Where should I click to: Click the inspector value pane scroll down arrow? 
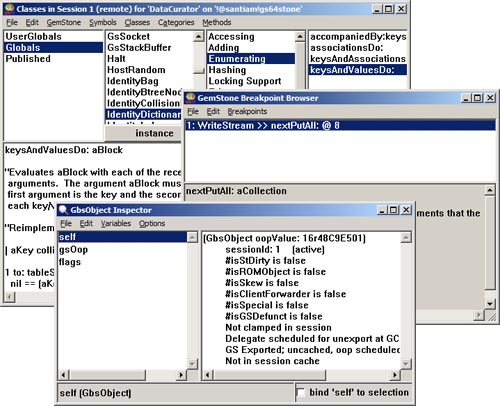406,363
